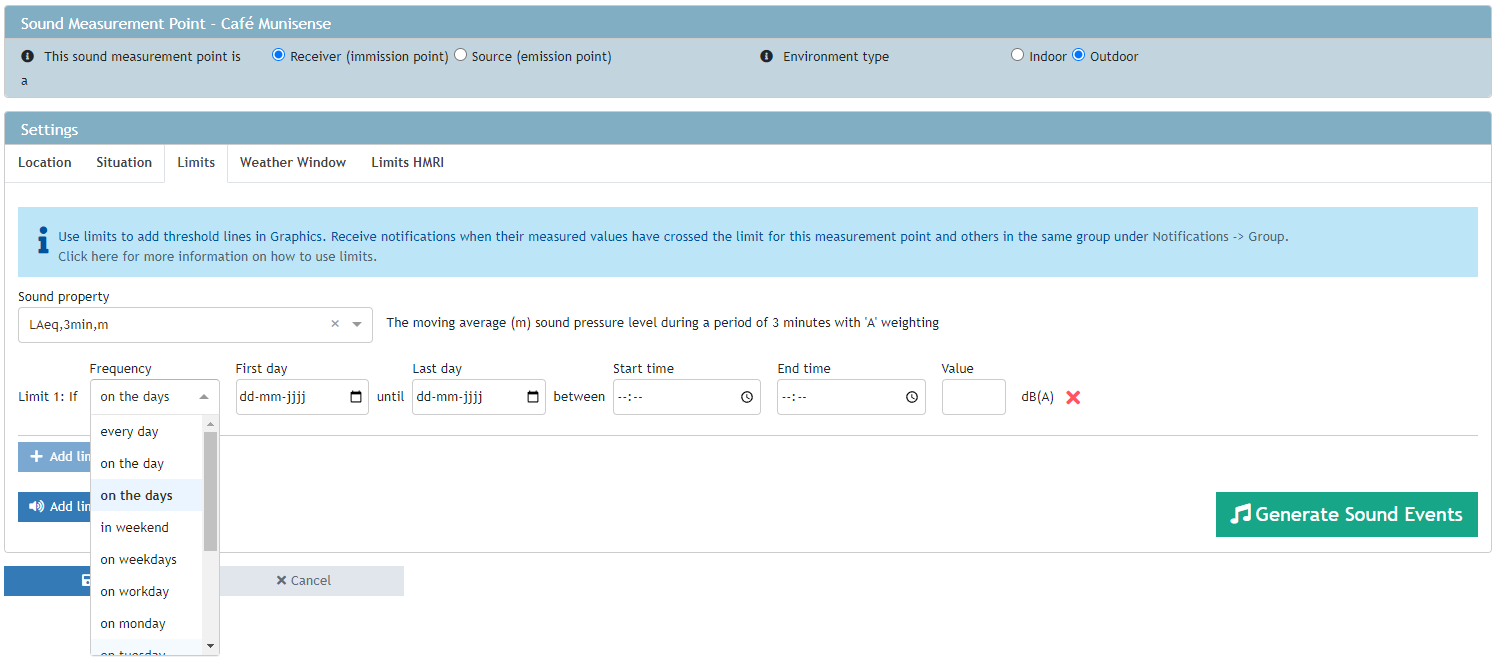Expand the Sound property dropdown arrow

coord(357,324)
